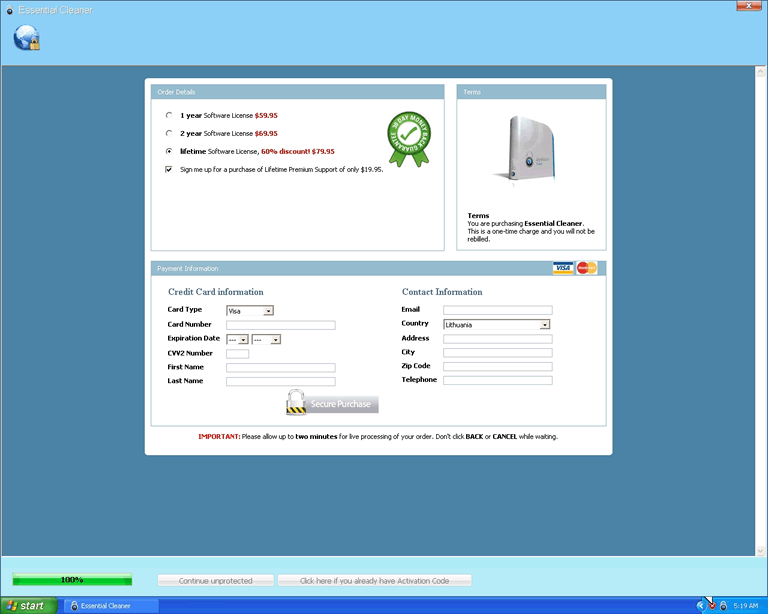Click the green money back guarantee badge
The width and height of the screenshot is (768, 614).
tap(408, 137)
